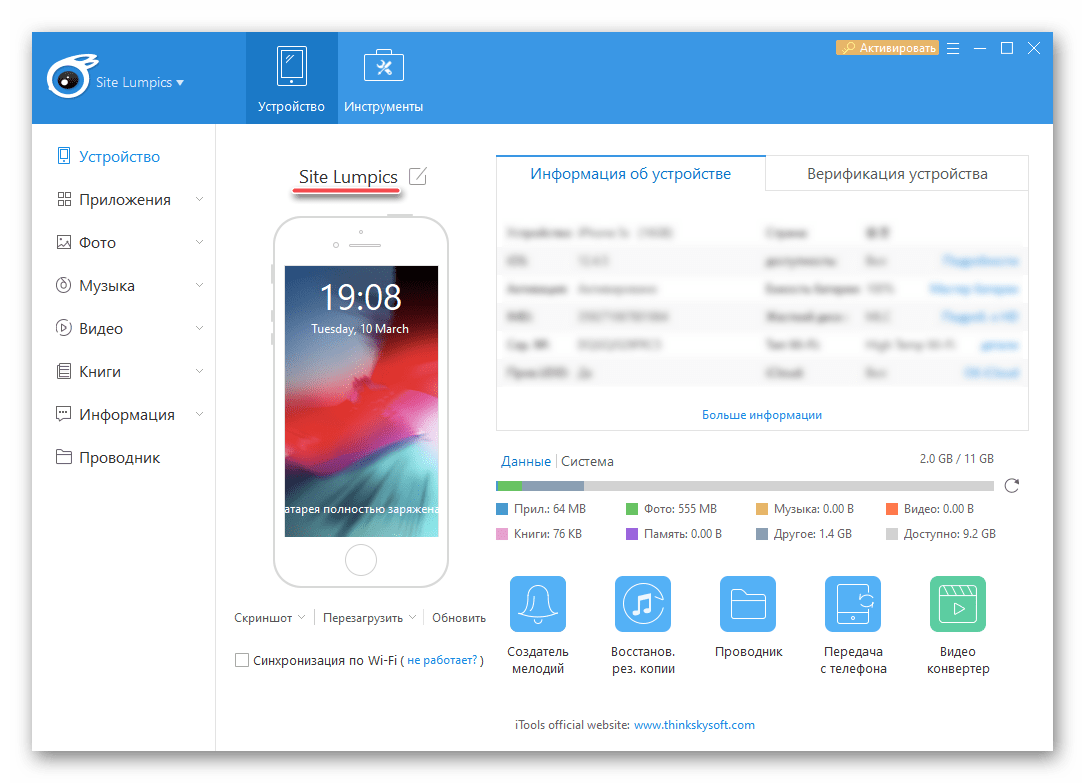Open the Больше информации link
Screen dimensions: 1085x783
coord(761,415)
